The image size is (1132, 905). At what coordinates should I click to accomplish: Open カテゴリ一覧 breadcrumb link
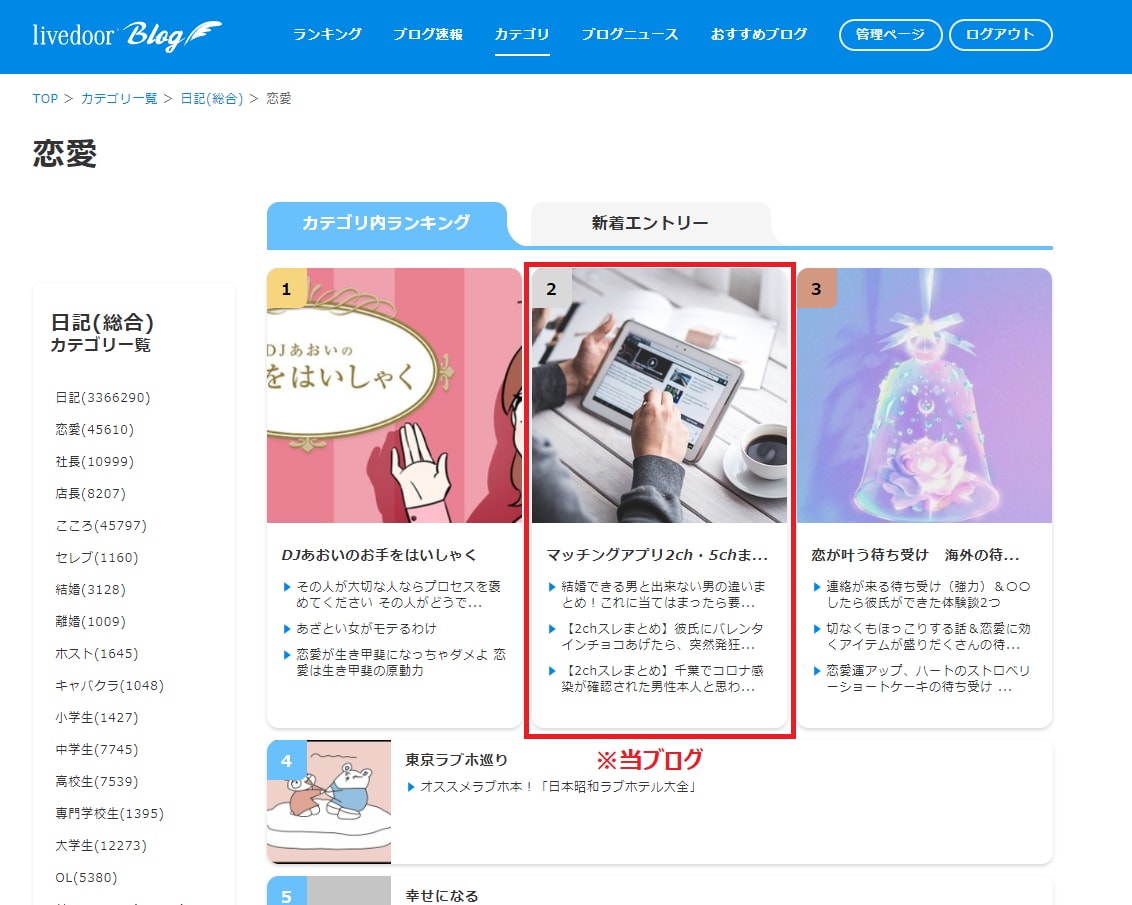click(119, 98)
